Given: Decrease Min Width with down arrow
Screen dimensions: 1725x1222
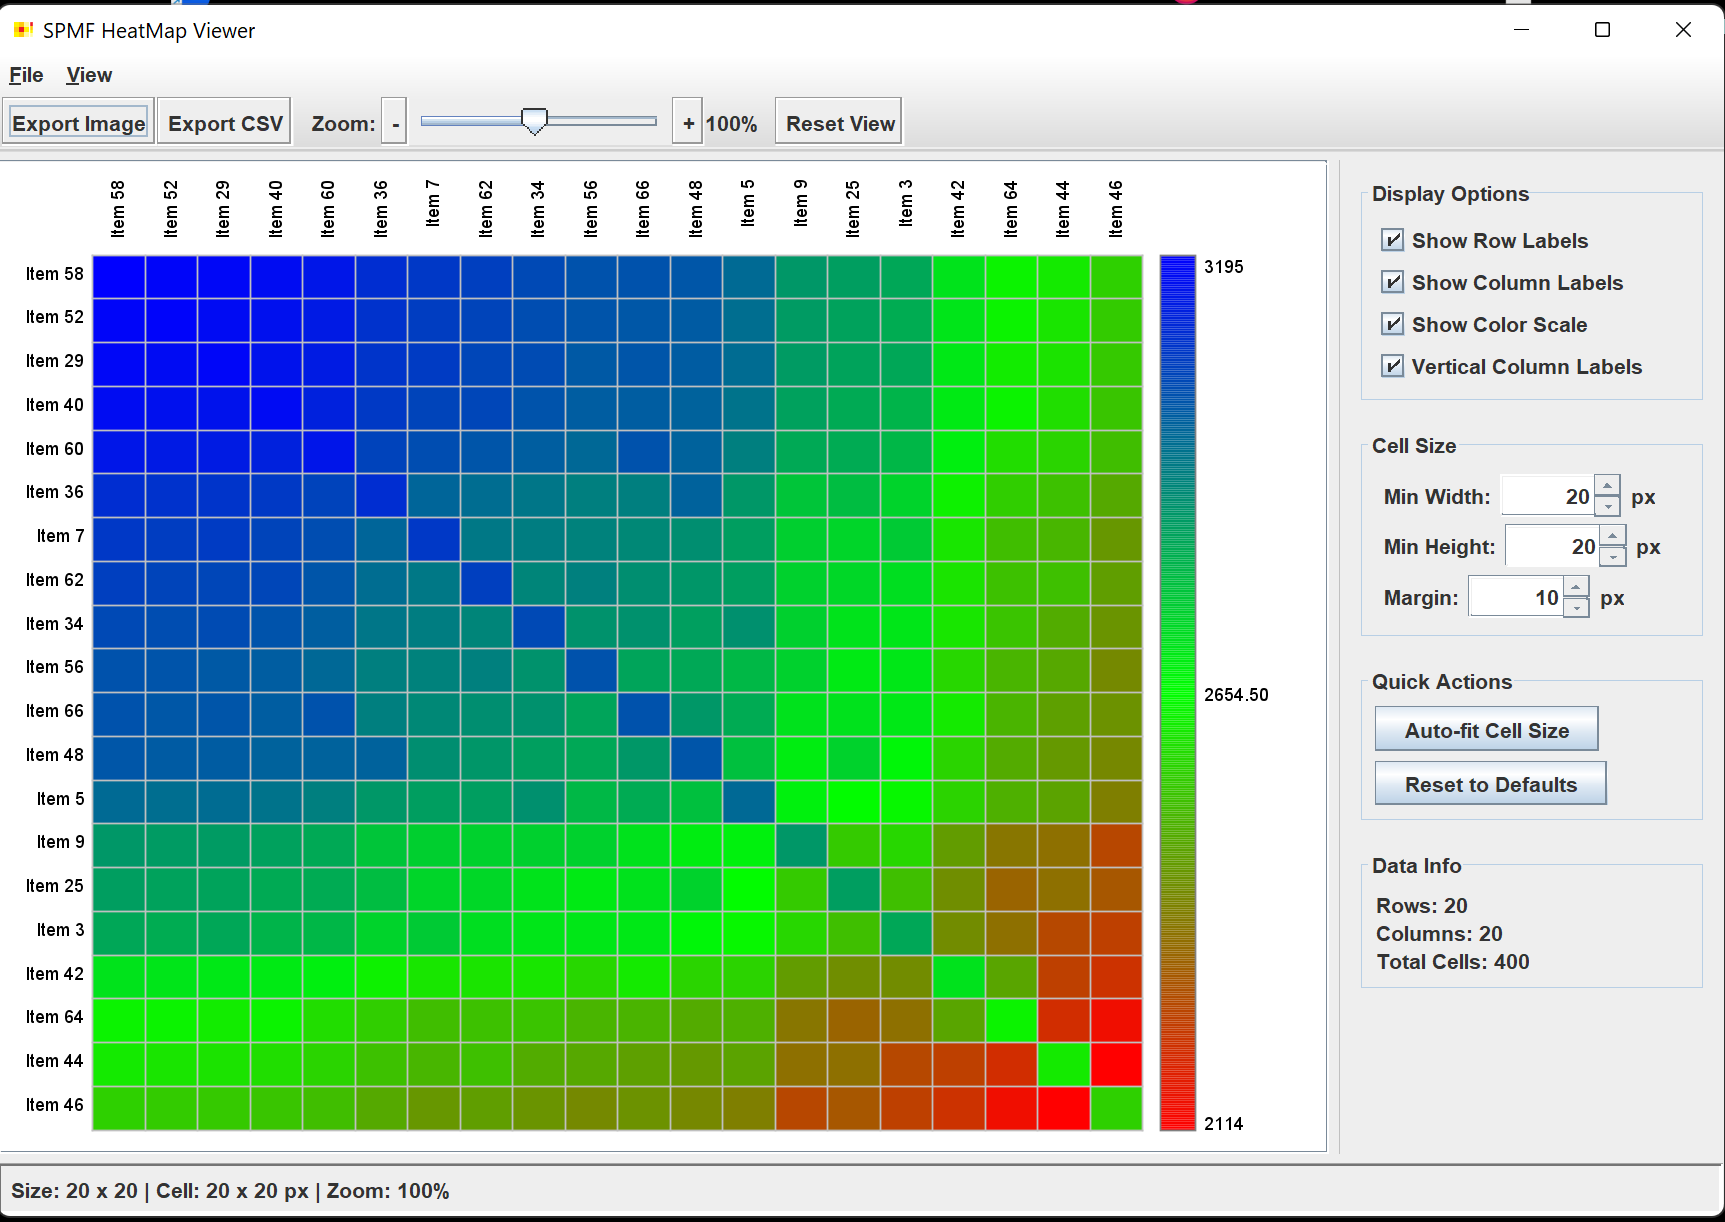Looking at the screenshot, I should [x=1607, y=507].
